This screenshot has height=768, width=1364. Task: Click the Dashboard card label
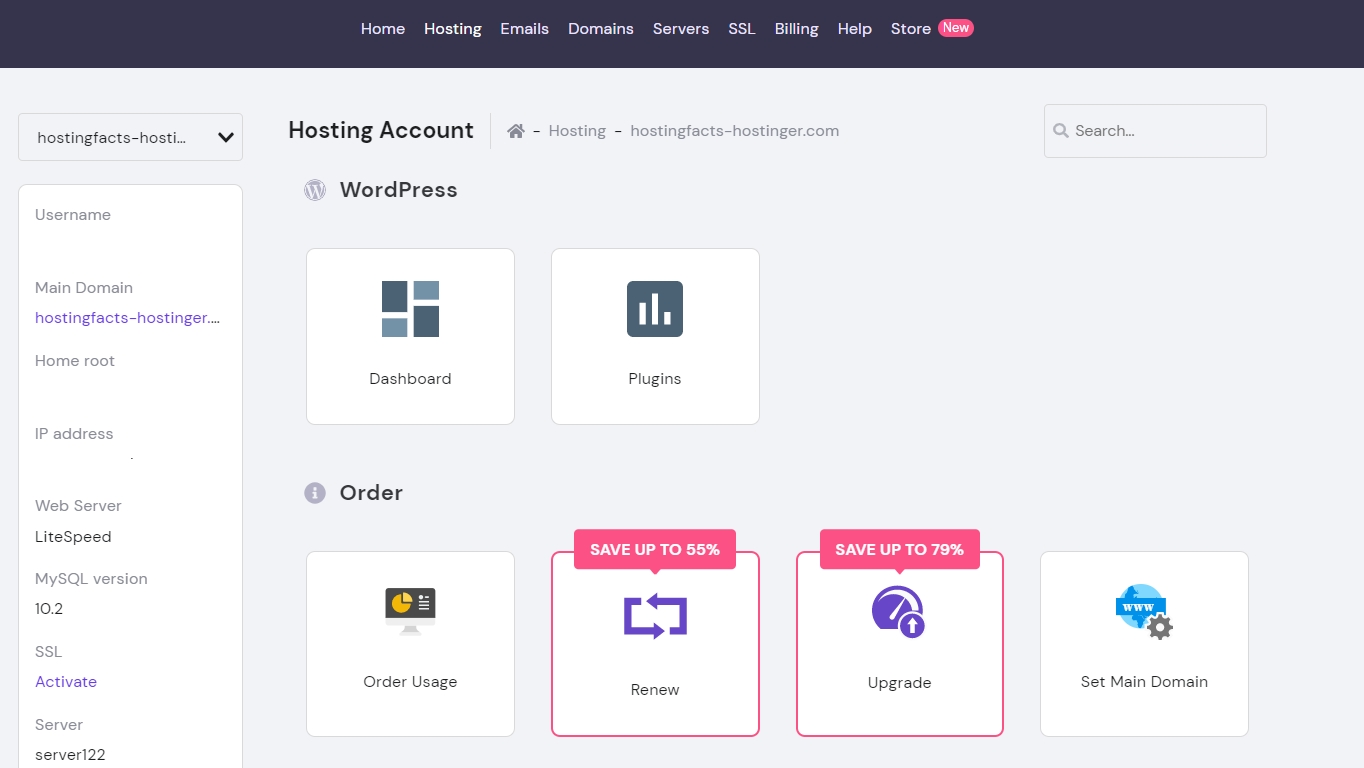(x=410, y=379)
